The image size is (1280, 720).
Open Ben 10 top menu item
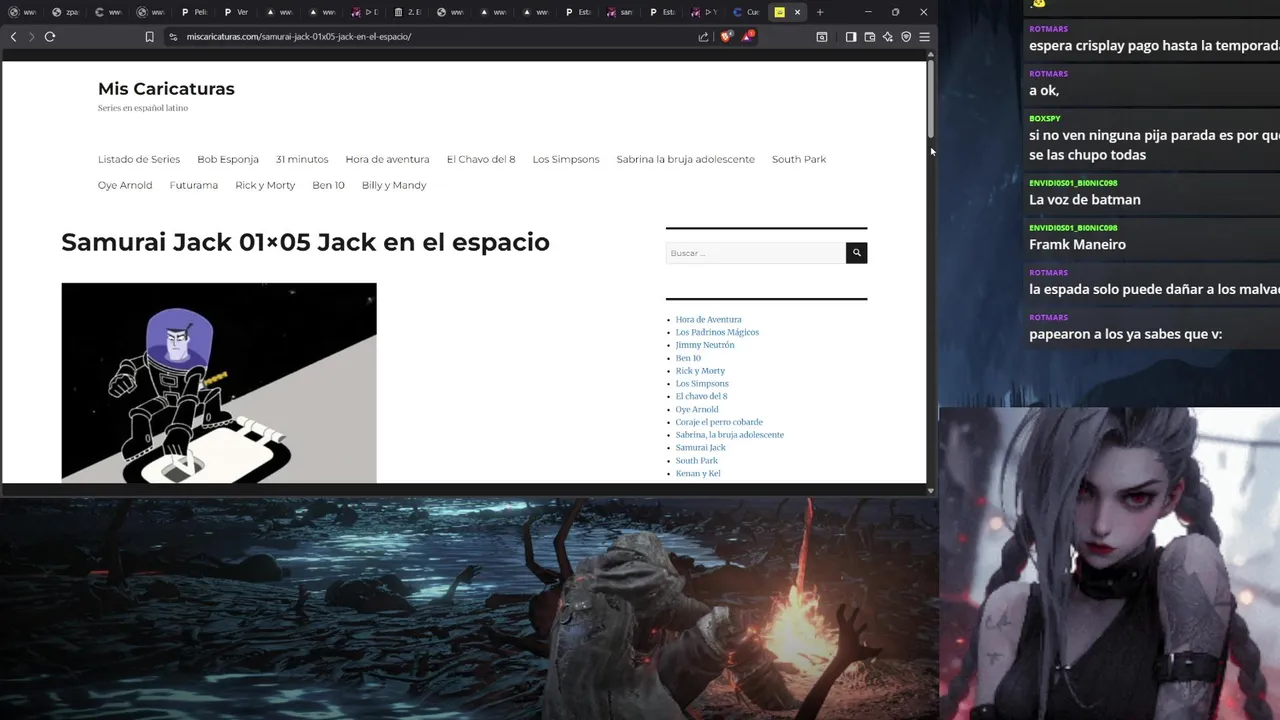coord(328,185)
